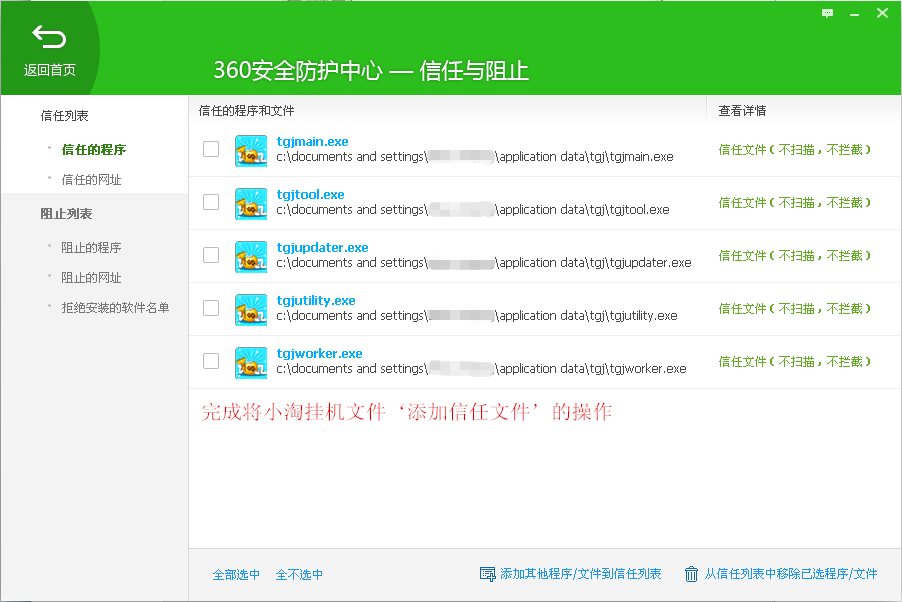Open the feedback speech bubble icon

(x=827, y=13)
